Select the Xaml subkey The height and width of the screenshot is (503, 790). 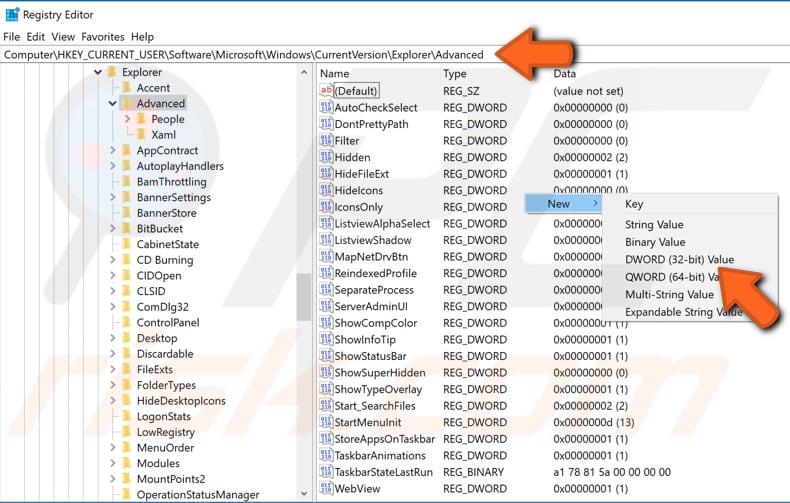point(164,135)
